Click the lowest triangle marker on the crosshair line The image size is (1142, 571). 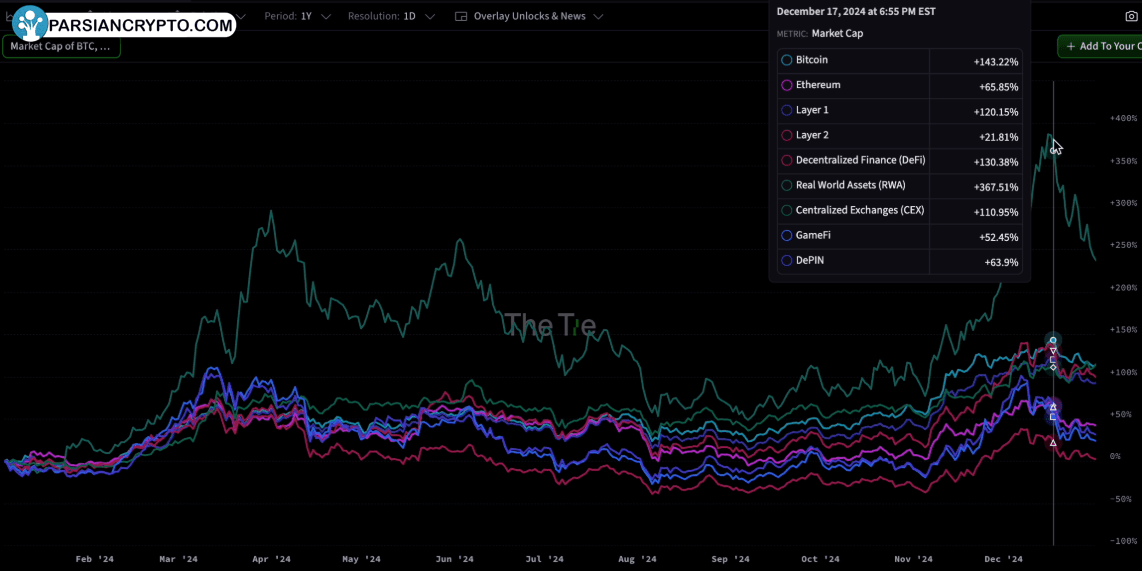[x=1053, y=442]
